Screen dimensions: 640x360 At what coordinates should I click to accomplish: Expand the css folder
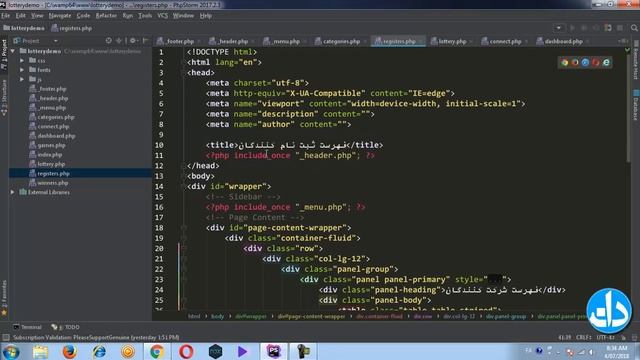pos(22,60)
